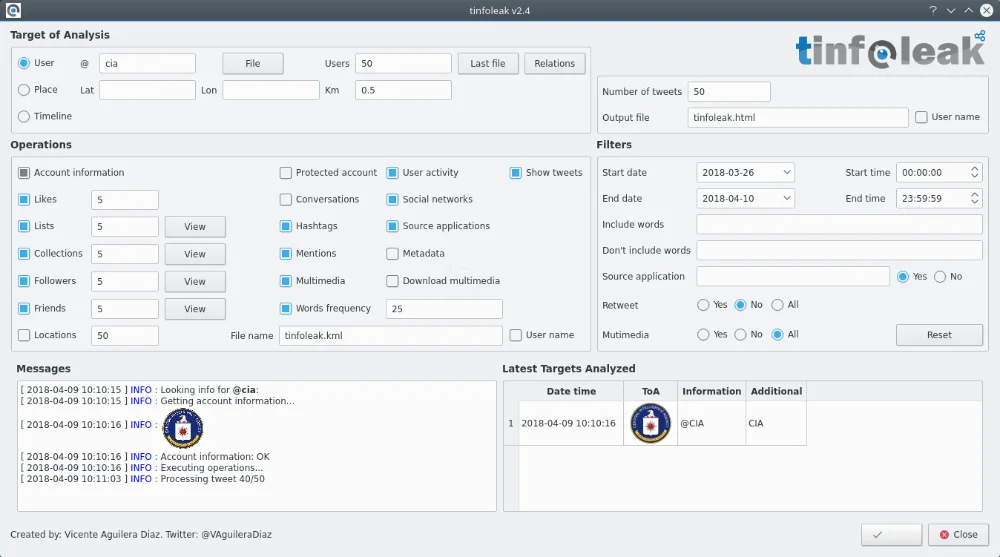Click the CIA seal in ToA column
Screen dimensions: 1000x557
click(x=650, y=423)
